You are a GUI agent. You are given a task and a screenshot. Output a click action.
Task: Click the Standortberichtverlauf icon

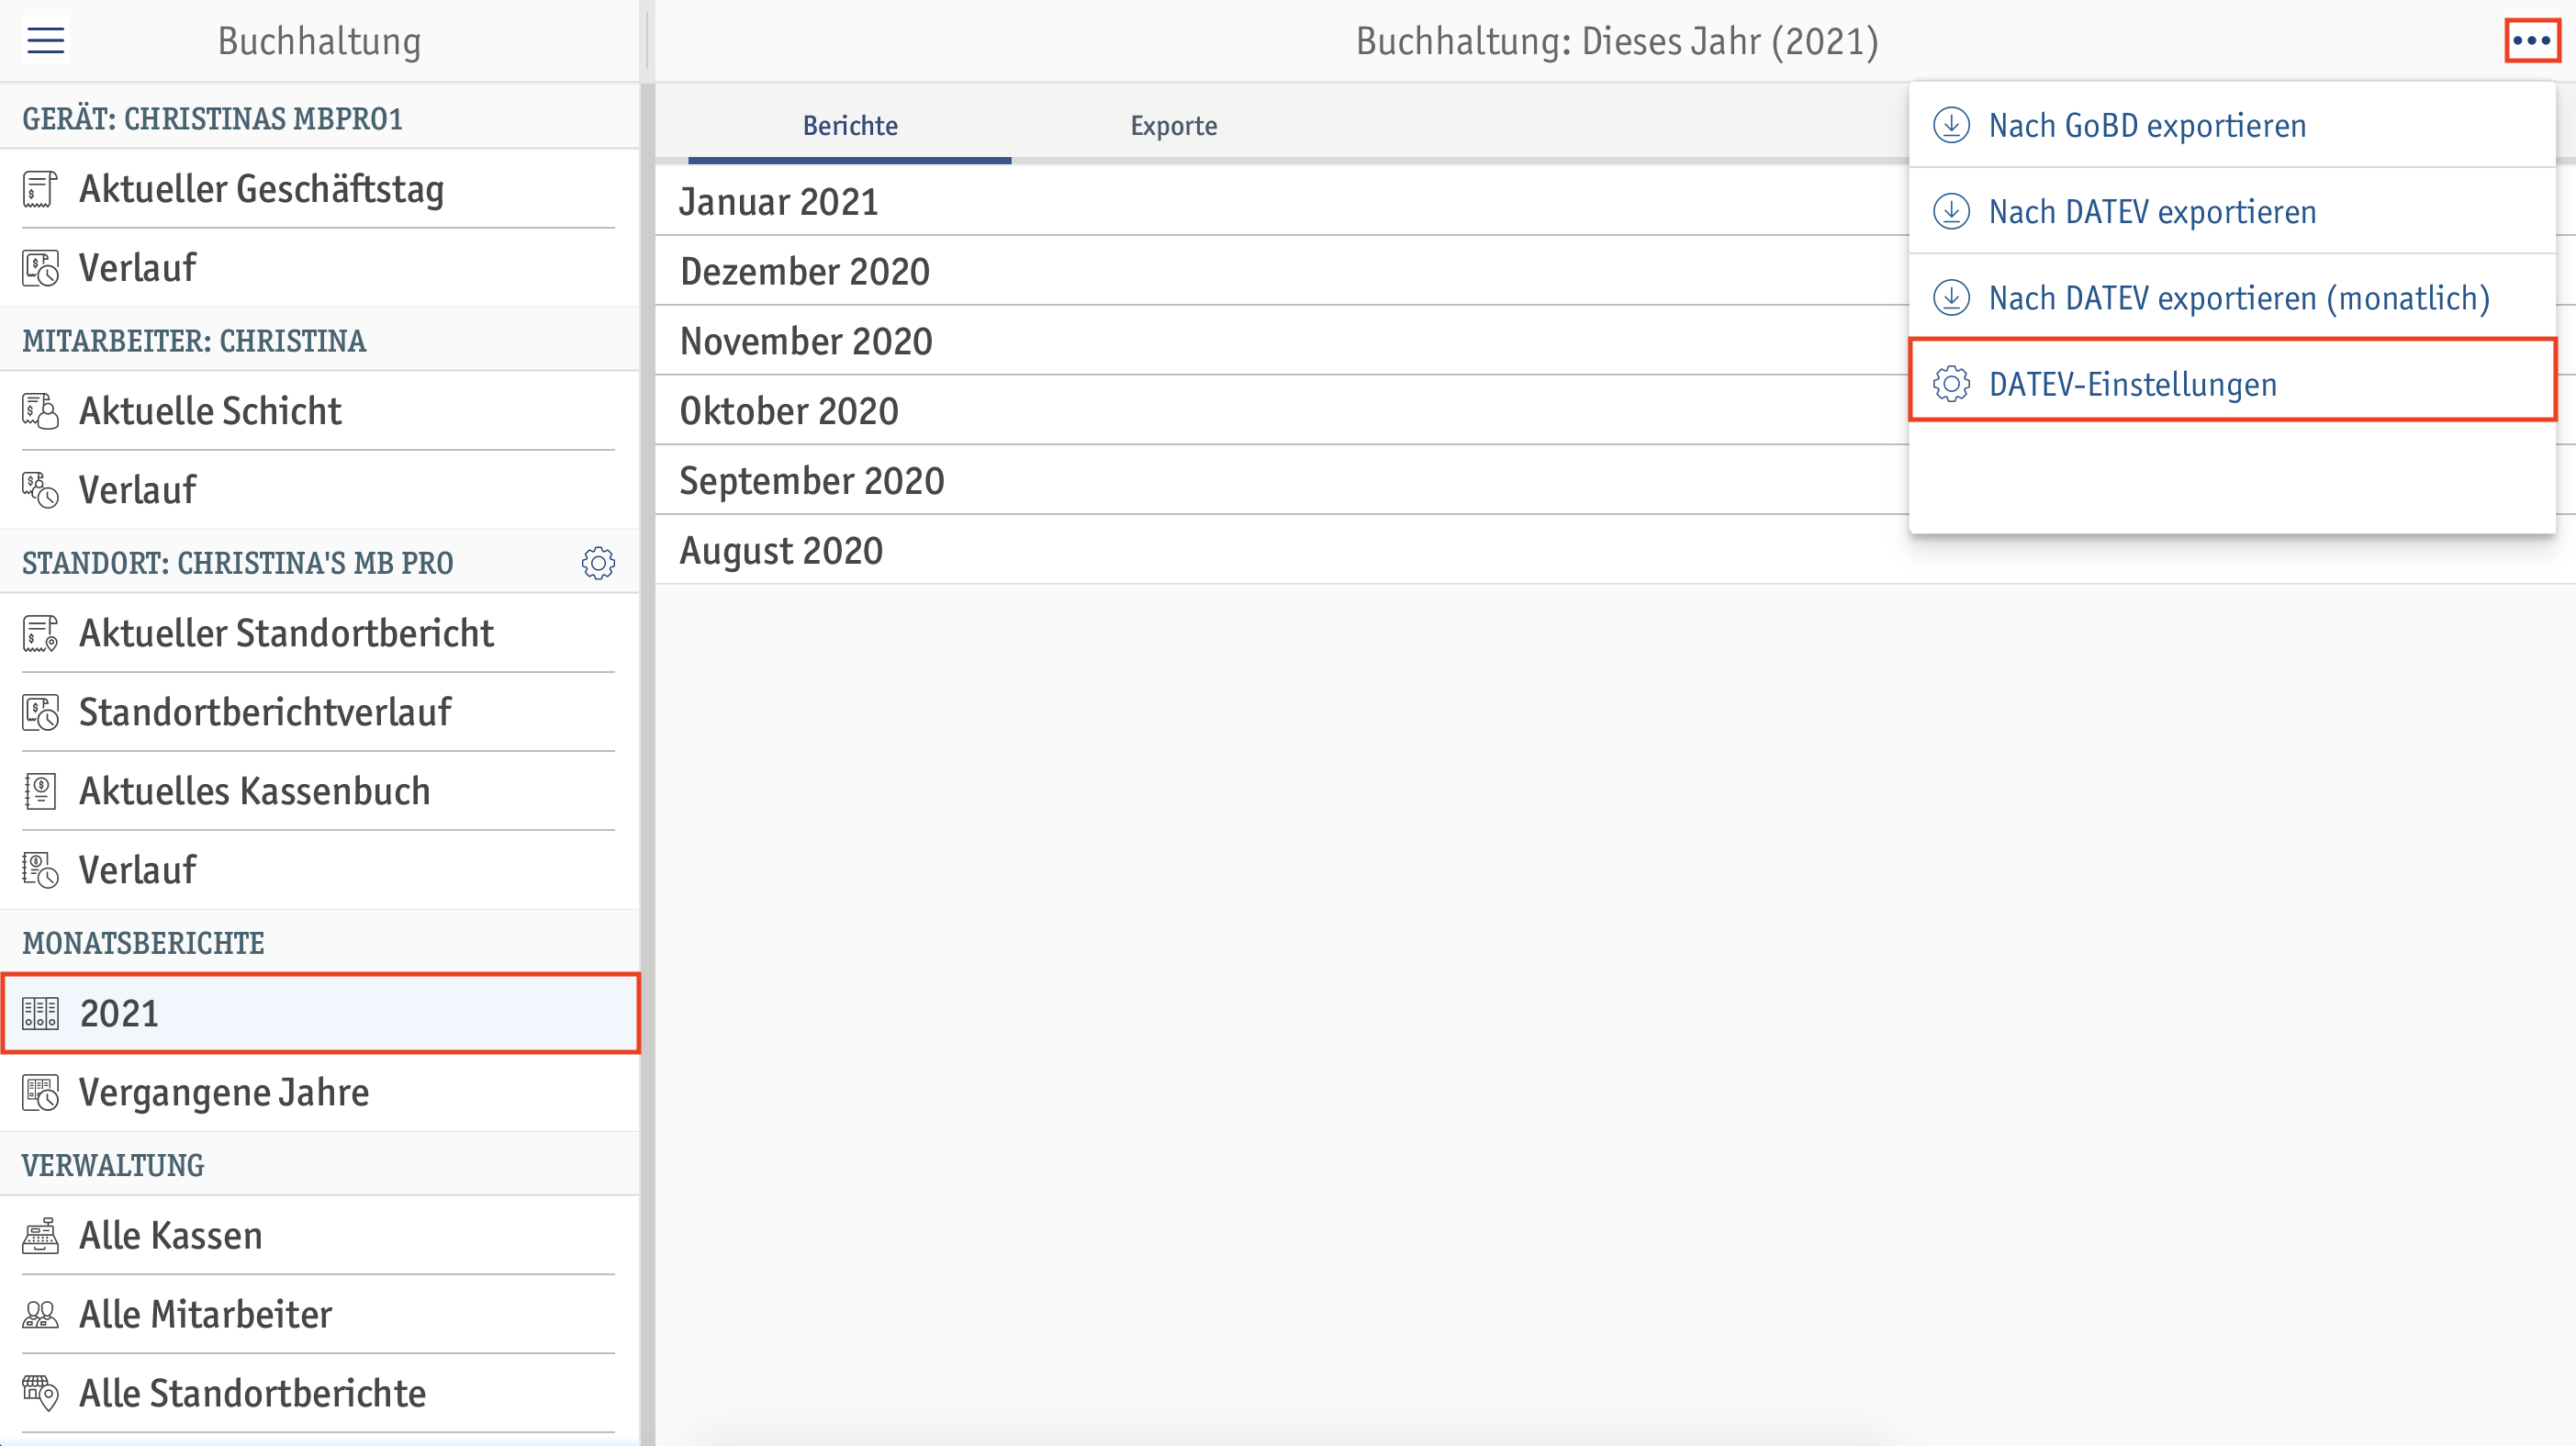pyautogui.click(x=40, y=713)
